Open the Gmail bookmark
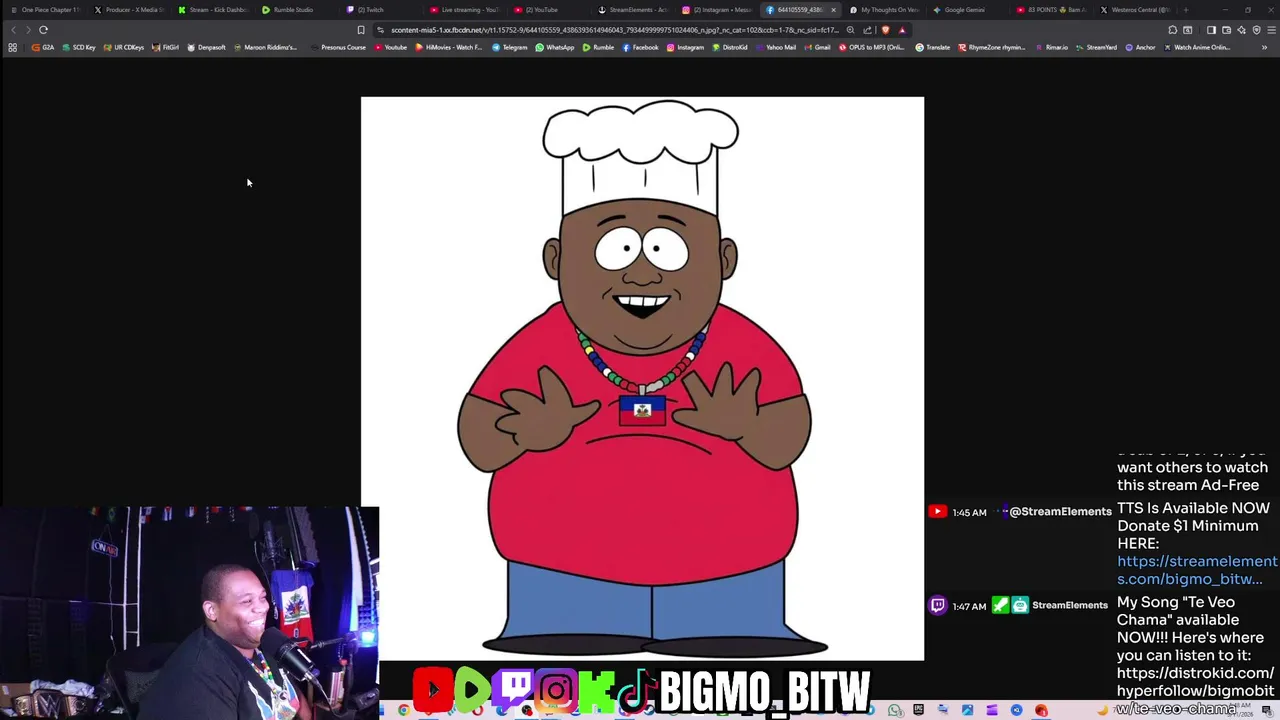 [x=817, y=47]
